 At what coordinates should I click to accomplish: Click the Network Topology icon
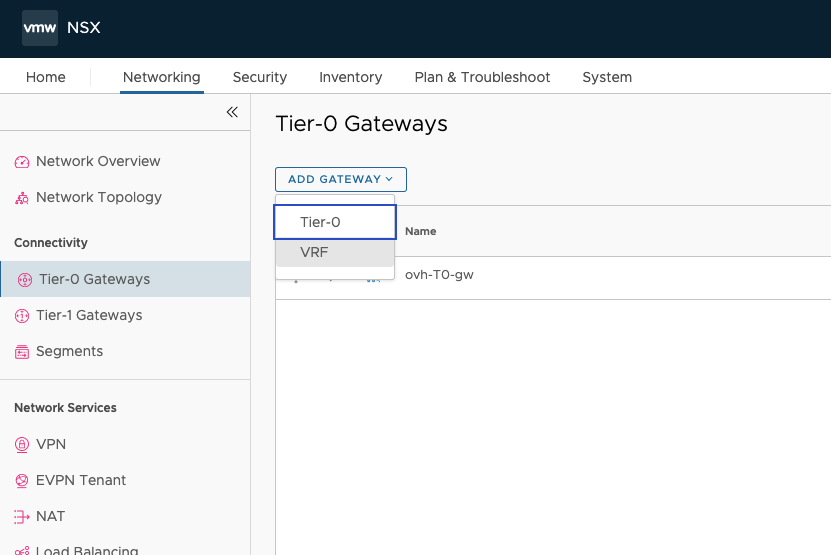point(22,198)
